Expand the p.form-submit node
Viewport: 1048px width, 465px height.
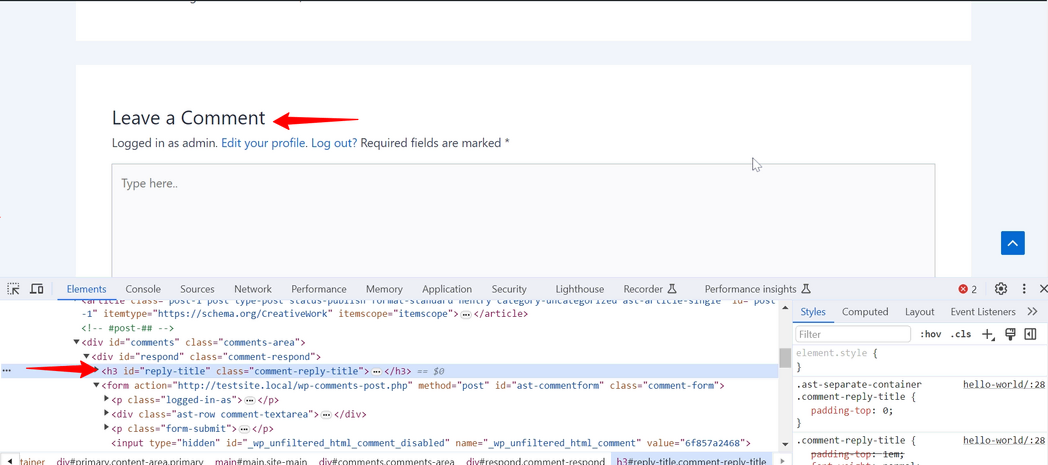107,428
